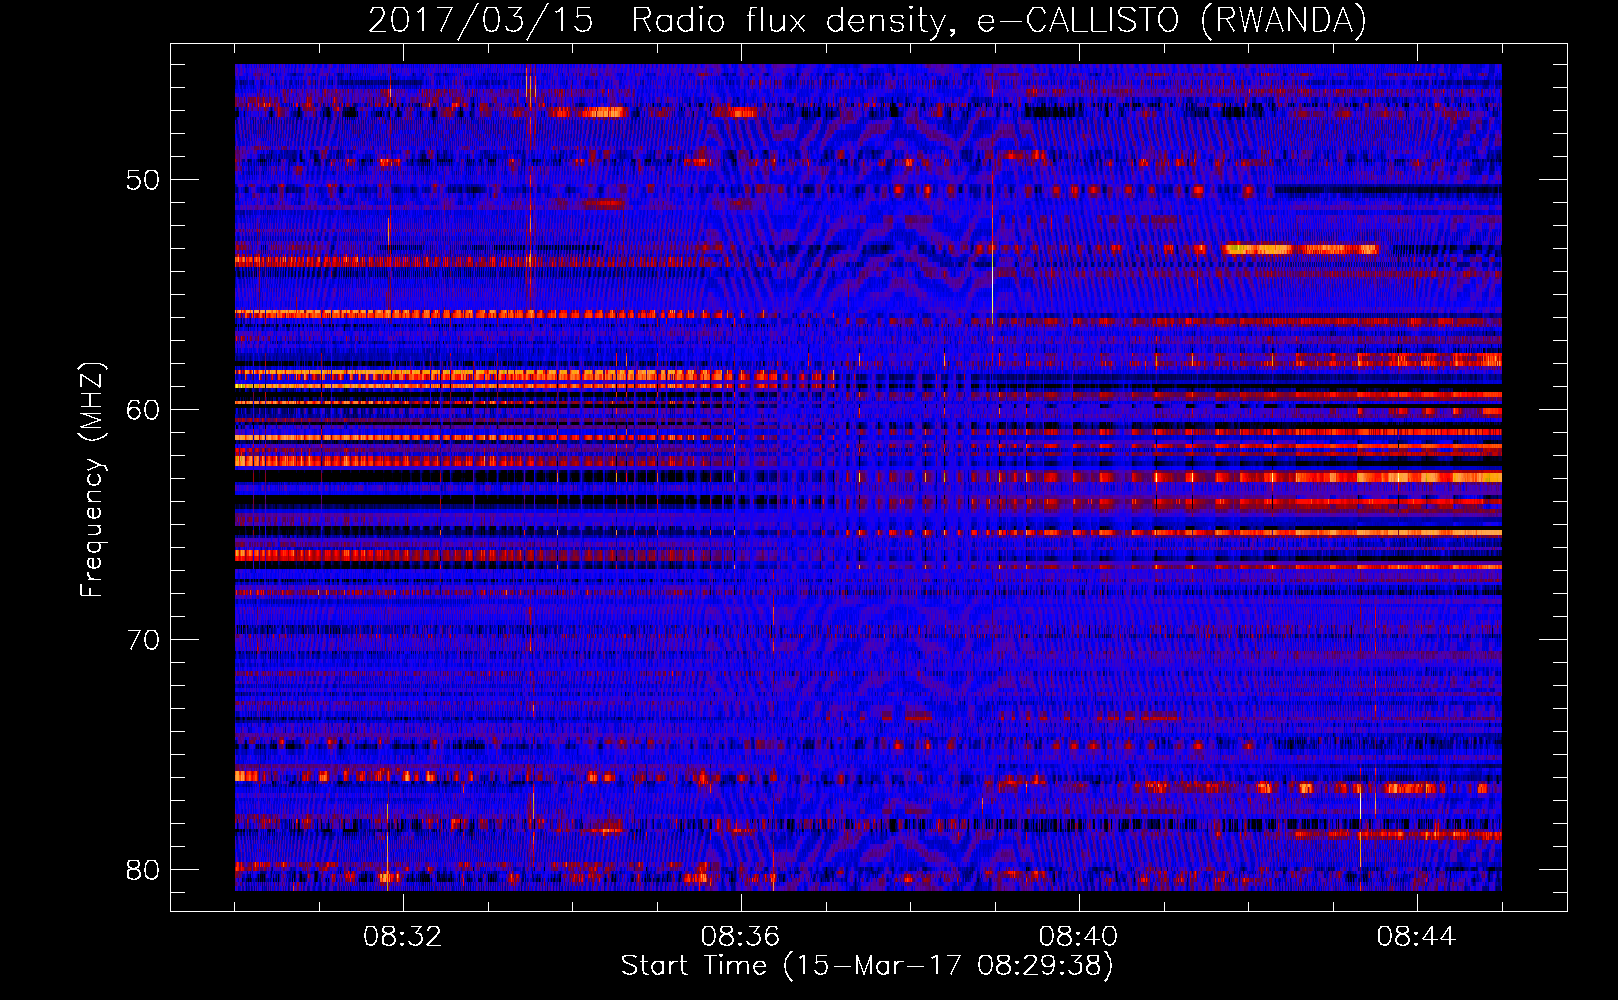The image size is (1618, 1000).
Task: Click the frequency tick label 80
Action: tap(142, 869)
